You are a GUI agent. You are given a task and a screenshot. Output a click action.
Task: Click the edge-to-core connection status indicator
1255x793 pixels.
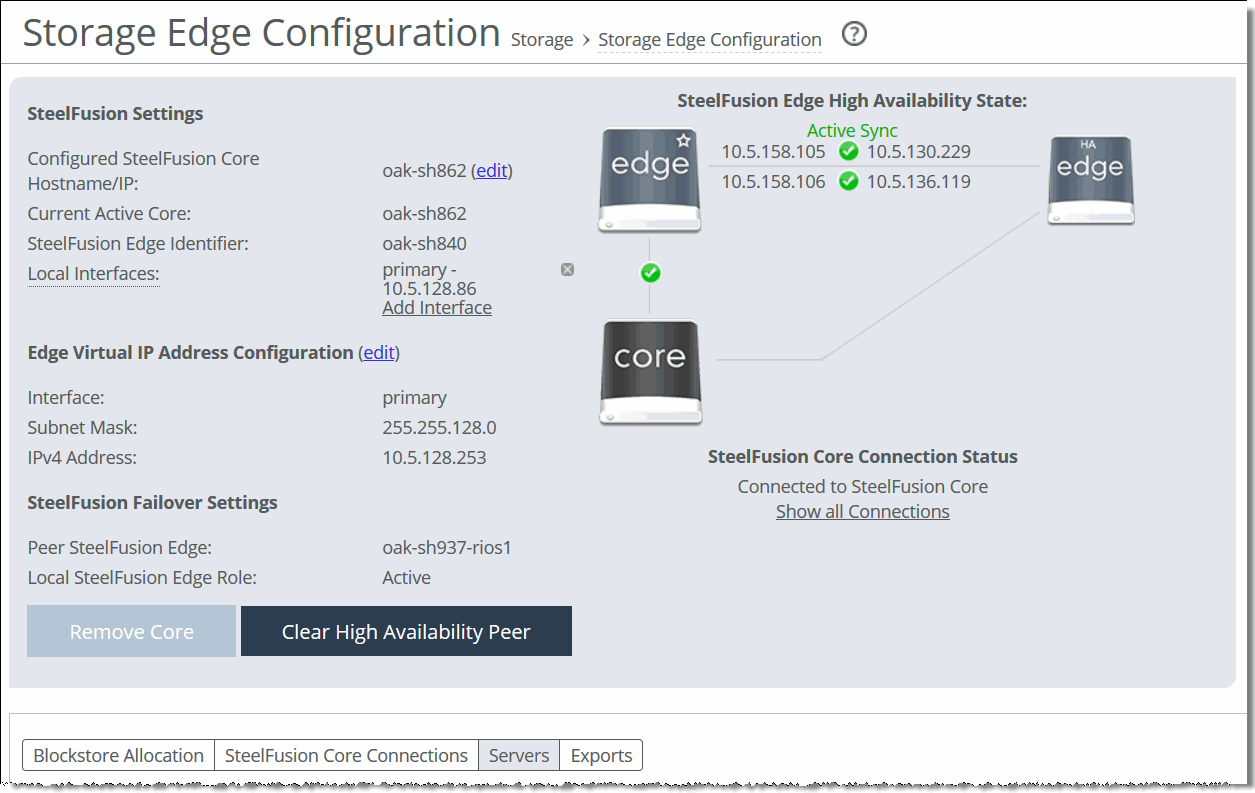pos(650,272)
